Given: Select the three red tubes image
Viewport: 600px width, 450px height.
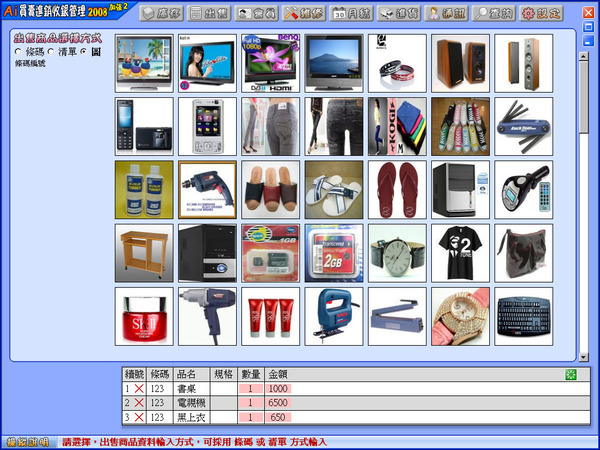Looking at the screenshot, I should pos(271,316).
